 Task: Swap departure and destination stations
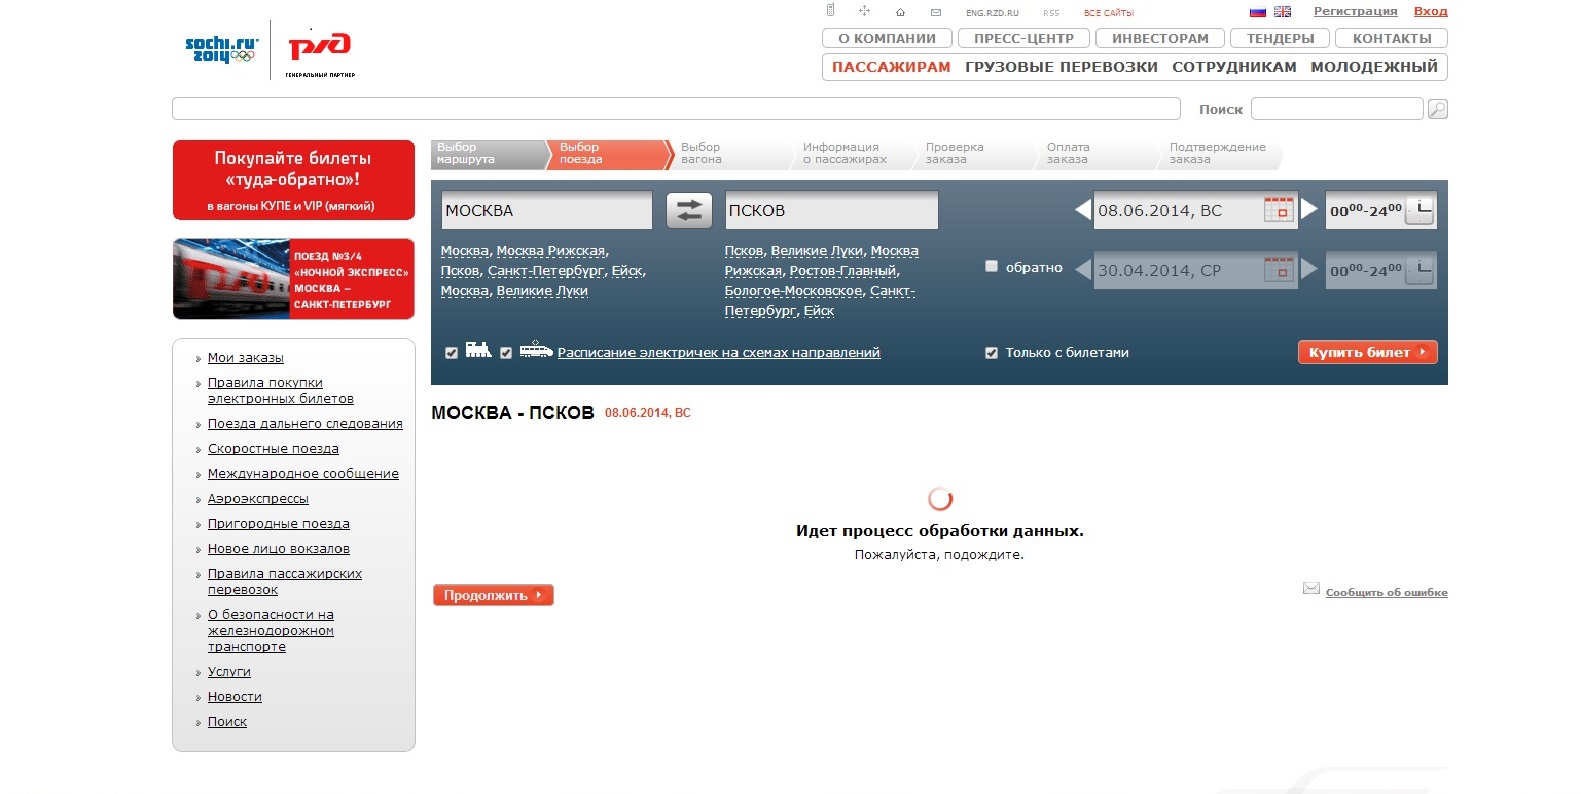[x=689, y=210]
